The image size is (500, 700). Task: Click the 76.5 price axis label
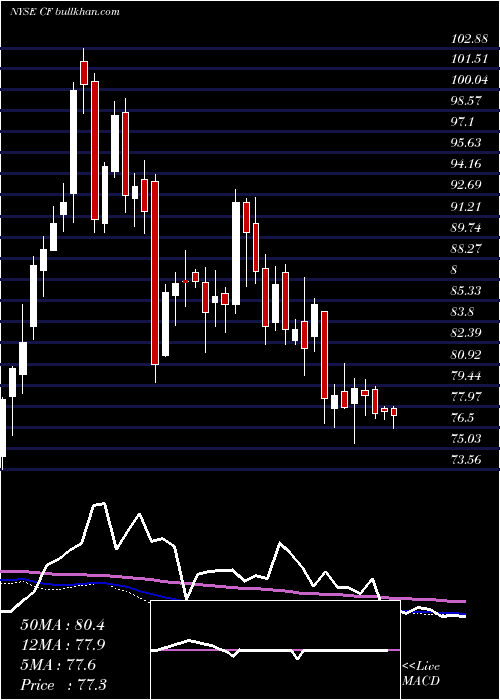coord(462,418)
